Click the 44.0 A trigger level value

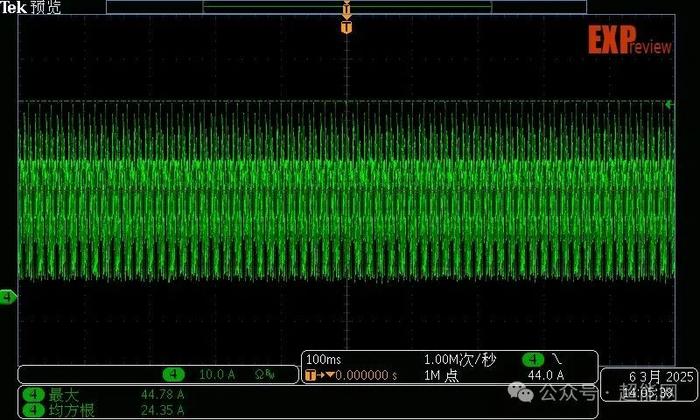546,375
